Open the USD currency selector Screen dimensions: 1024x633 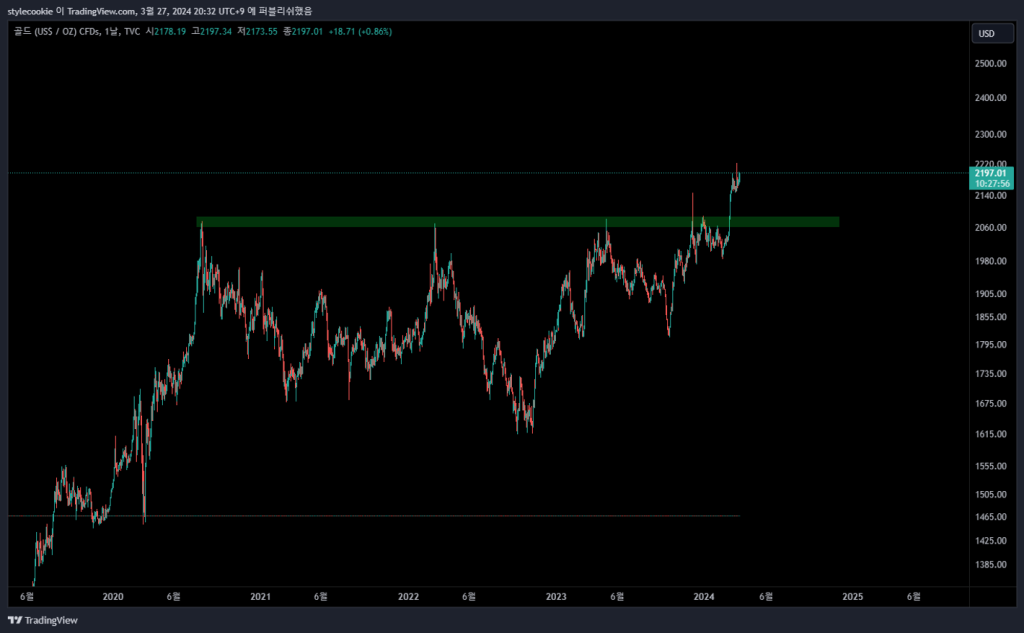point(986,33)
